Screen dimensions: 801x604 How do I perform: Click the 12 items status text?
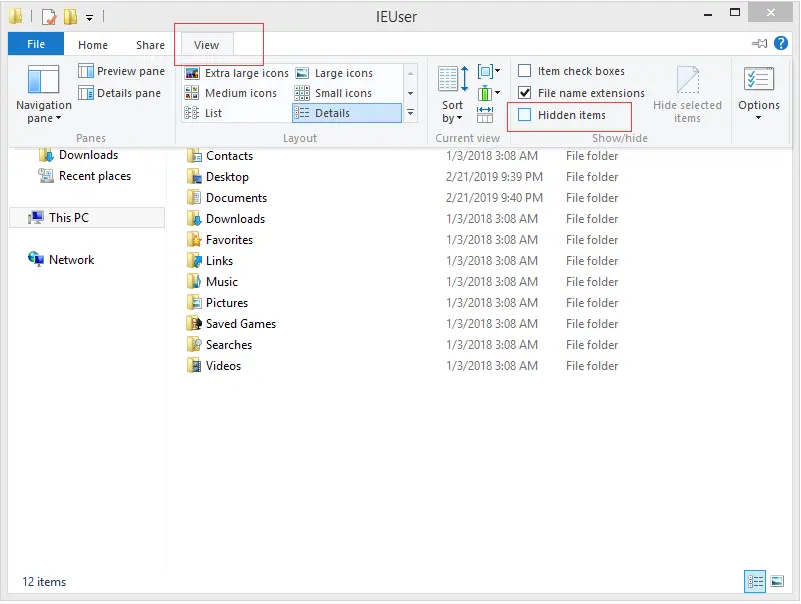(x=44, y=582)
